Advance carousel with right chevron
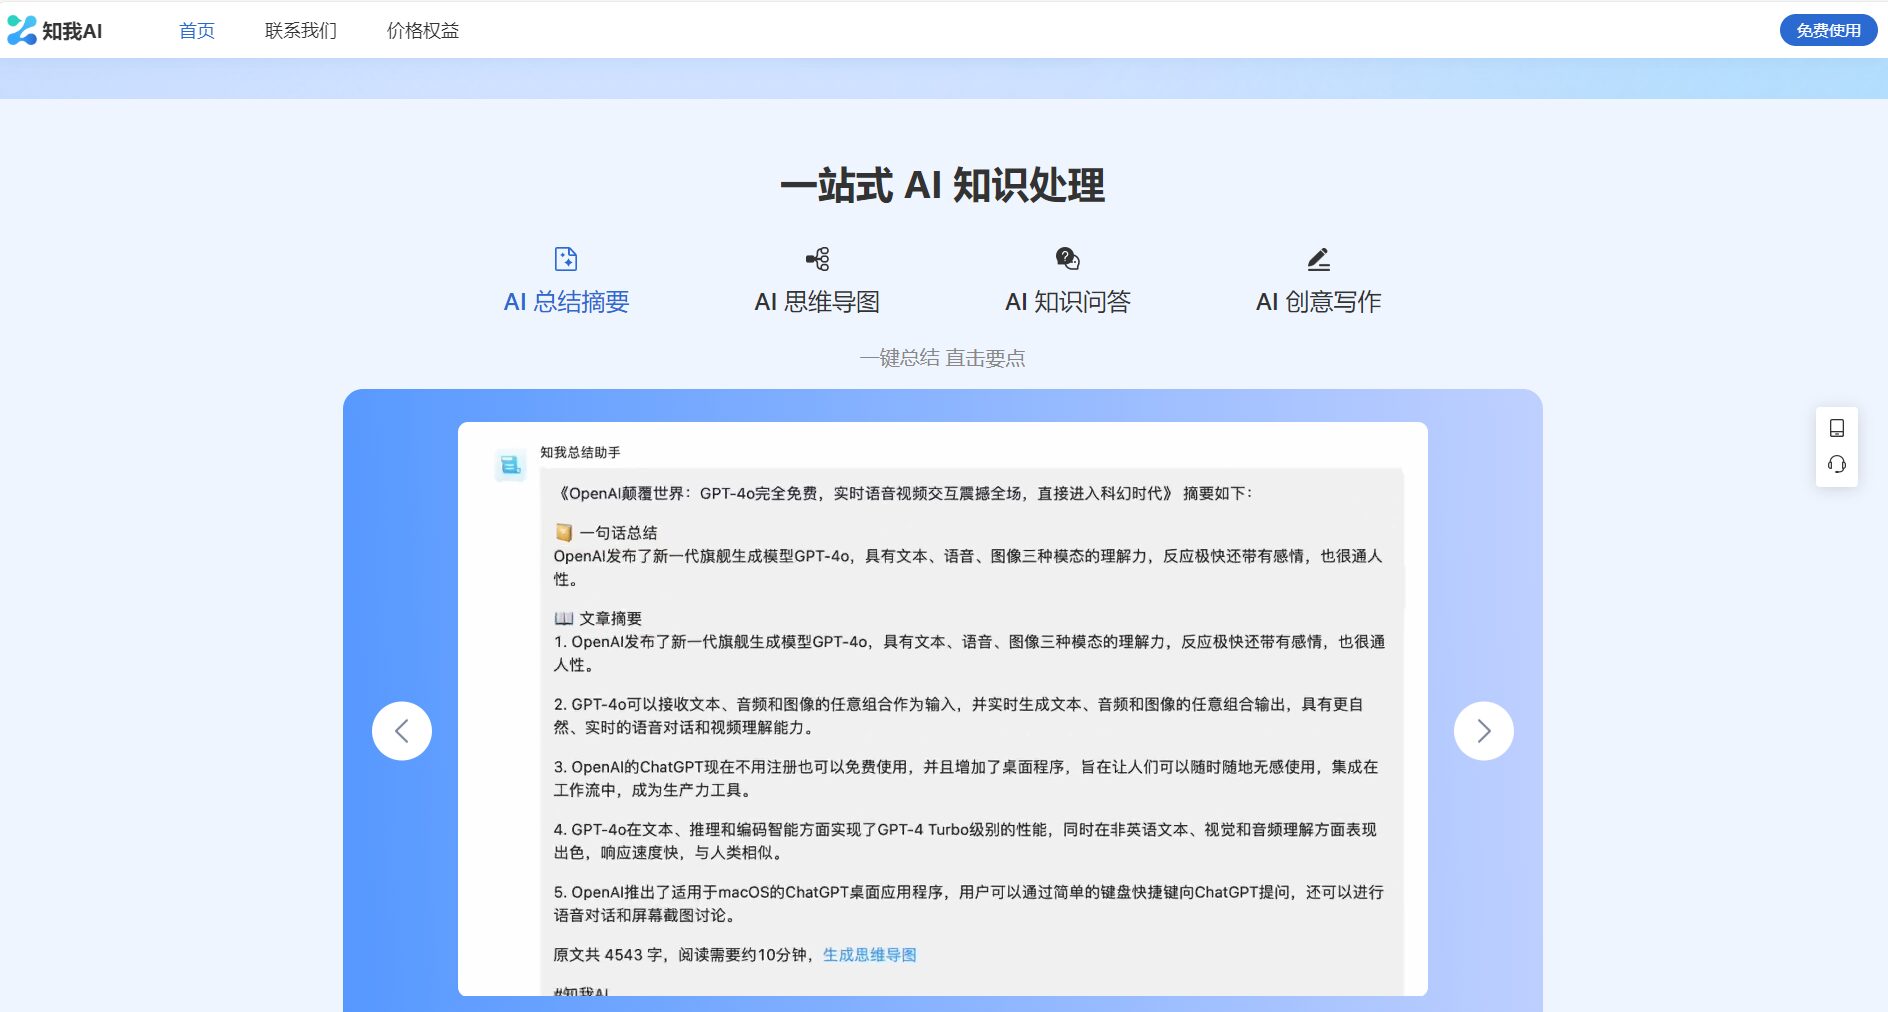 (1483, 731)
